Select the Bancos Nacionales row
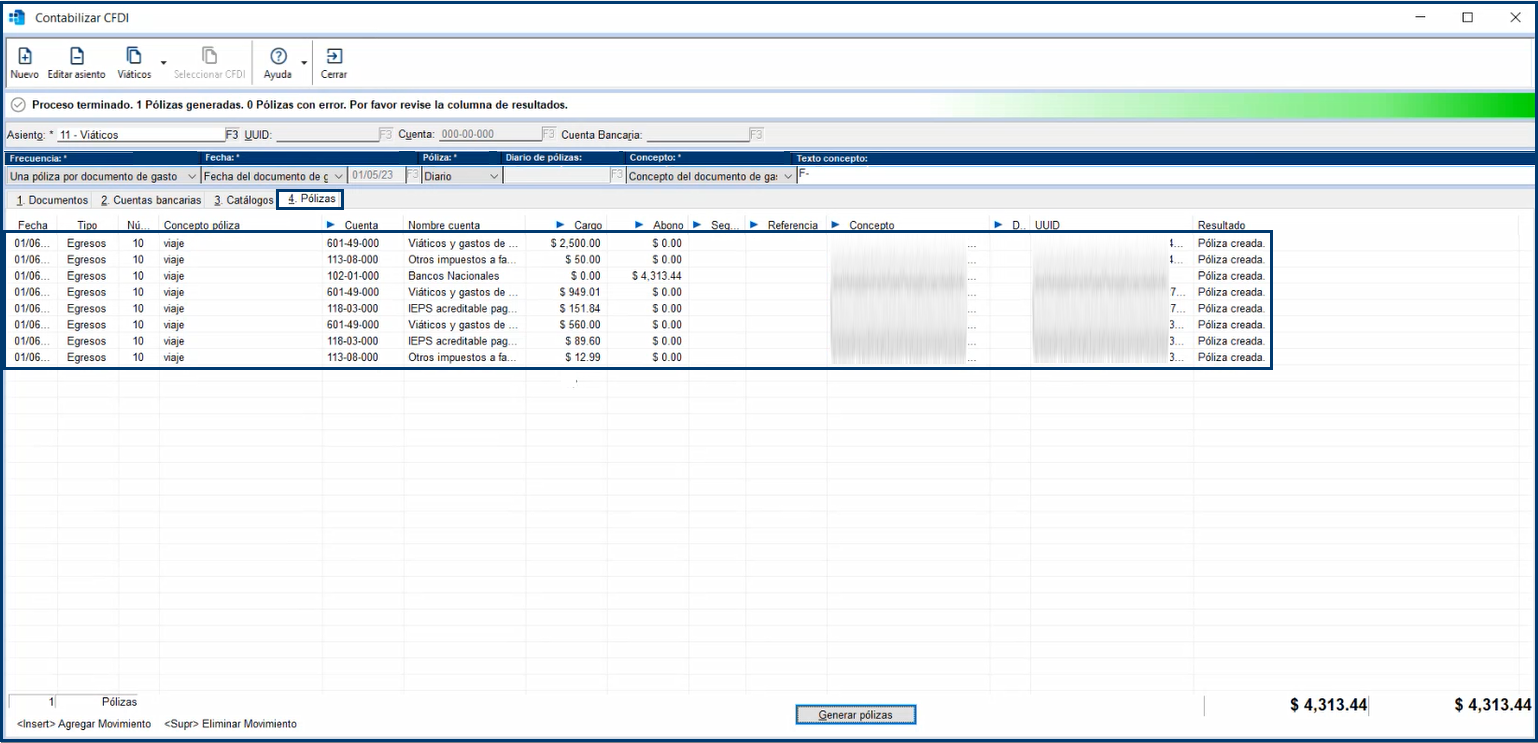Viewport: 1538px width, 743px height. (x=453, y=276)
